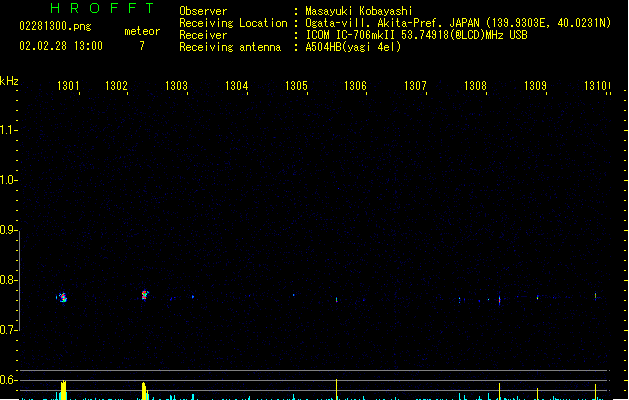Image resolution: width=629 pixels, height=400 pixels.
Task: Click the 0.7 kHz axis label
Action: [x=7, y=330]
